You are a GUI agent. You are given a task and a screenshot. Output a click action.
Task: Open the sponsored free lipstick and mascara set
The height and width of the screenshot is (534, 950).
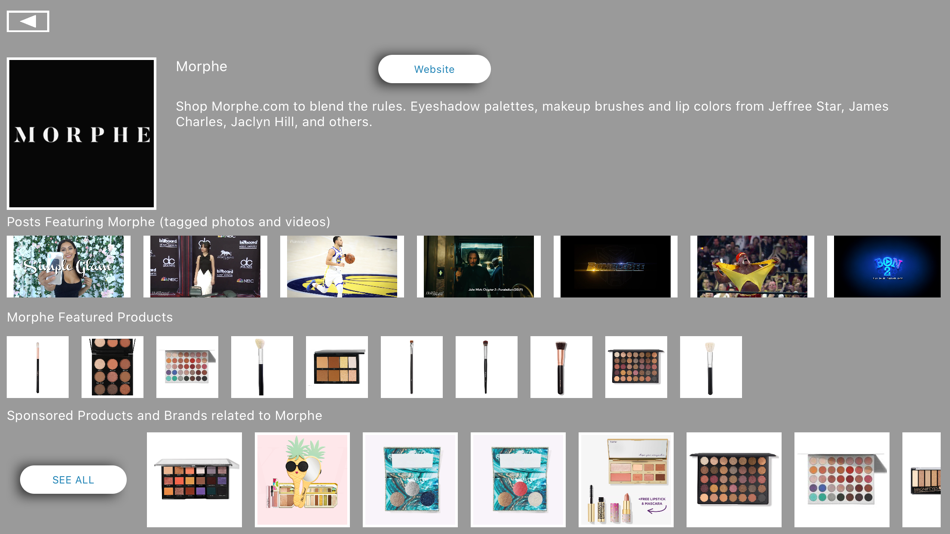click(x=626, y=479)
